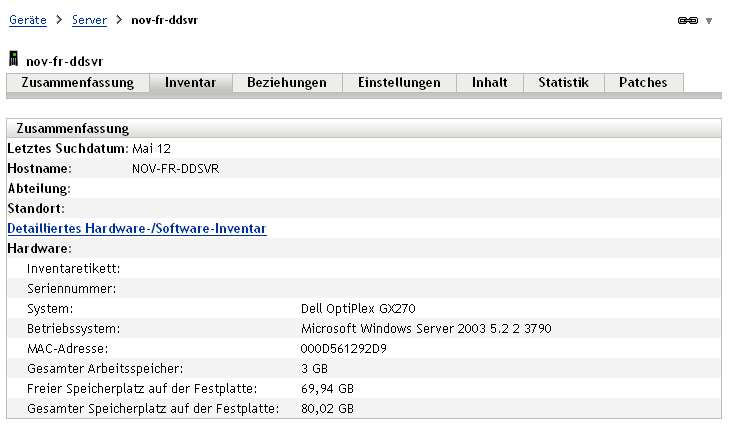Go to the Patches tab

coord(643,83)
